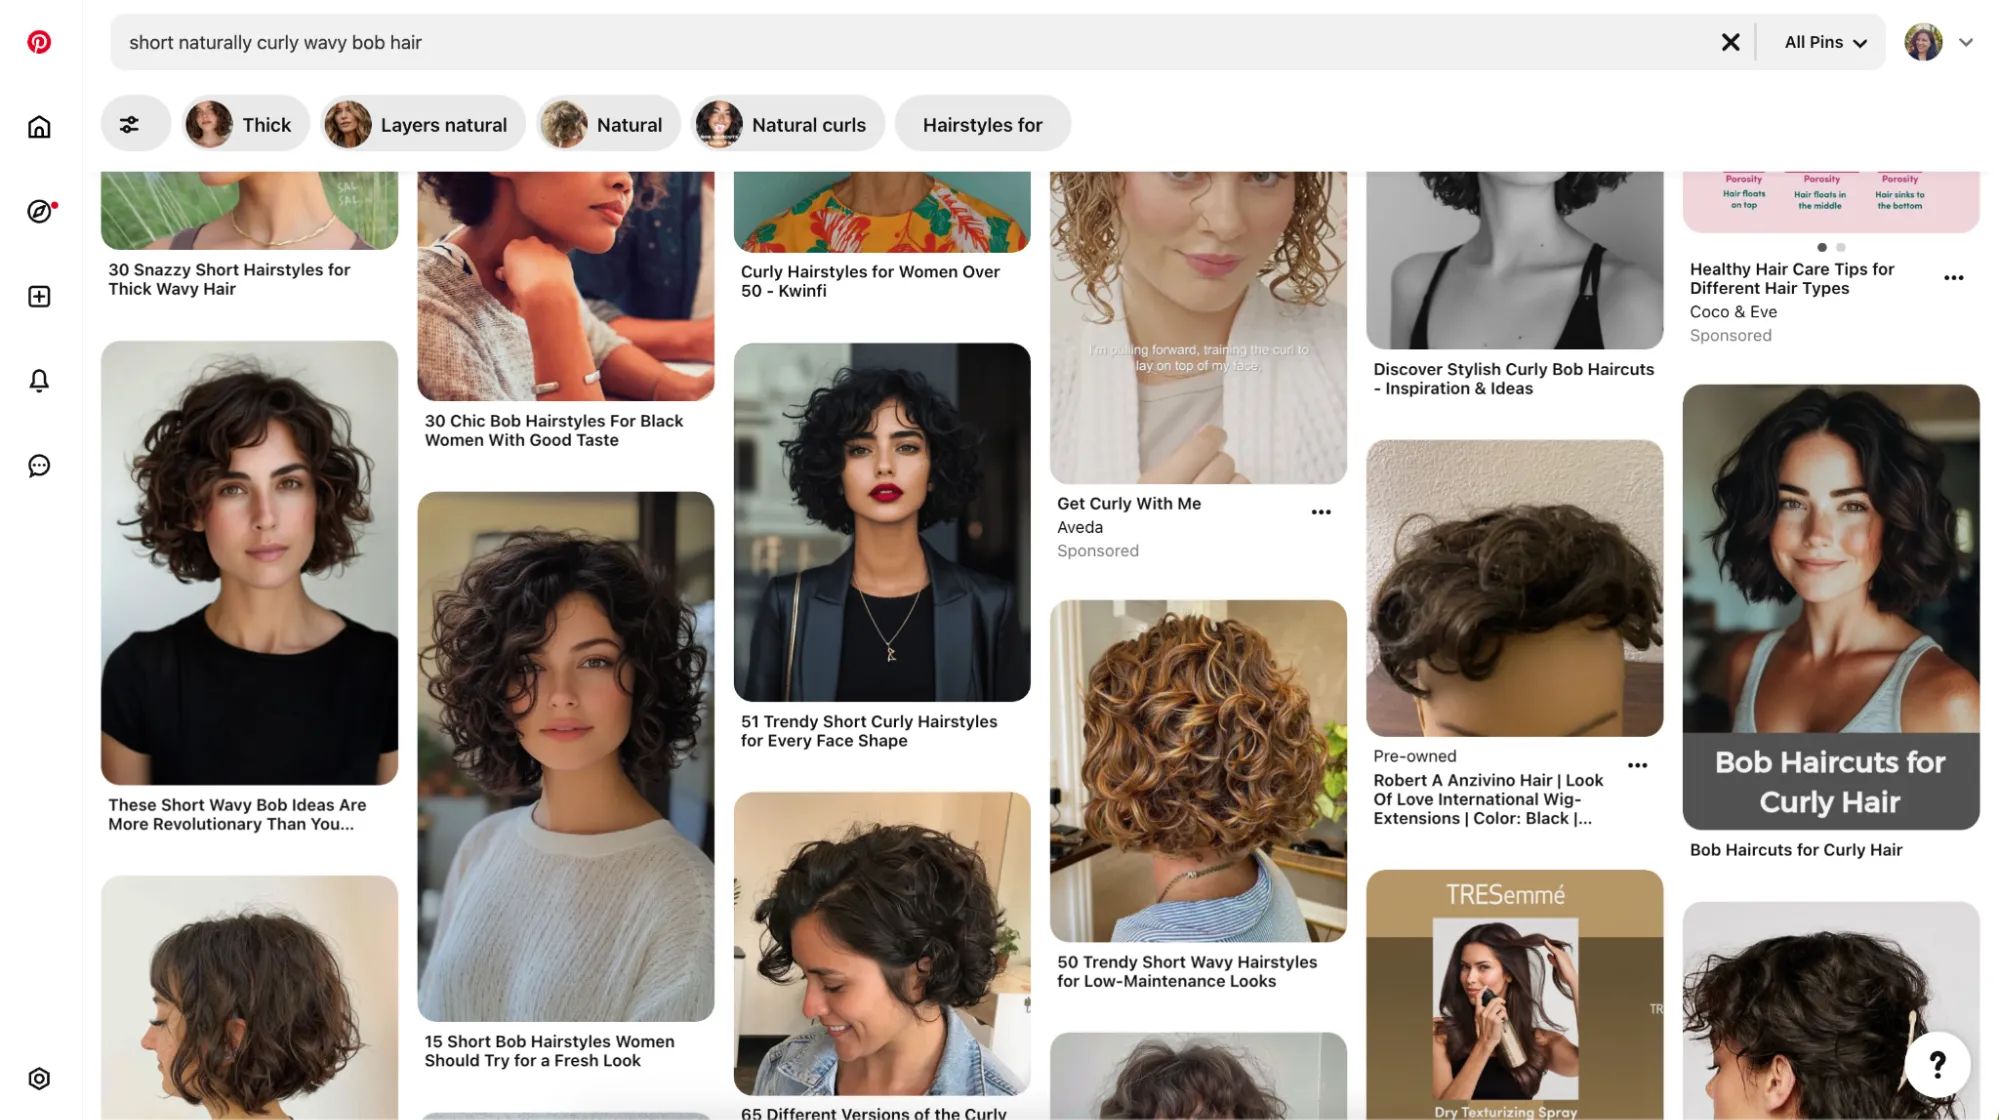Click the profile avatar icon top right
Image resolution: width=1999 pixels, height=1120 pixels.
click(1923, 41)
